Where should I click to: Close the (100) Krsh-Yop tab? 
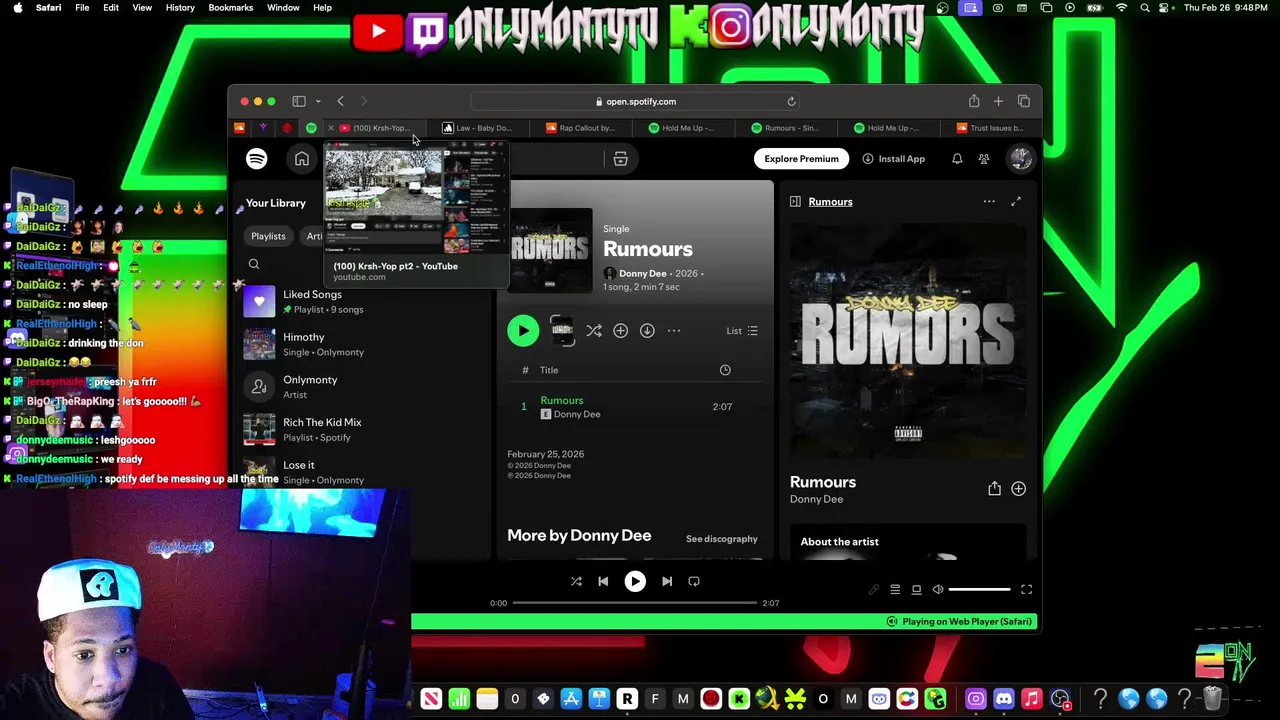click(x=331, y=128)
